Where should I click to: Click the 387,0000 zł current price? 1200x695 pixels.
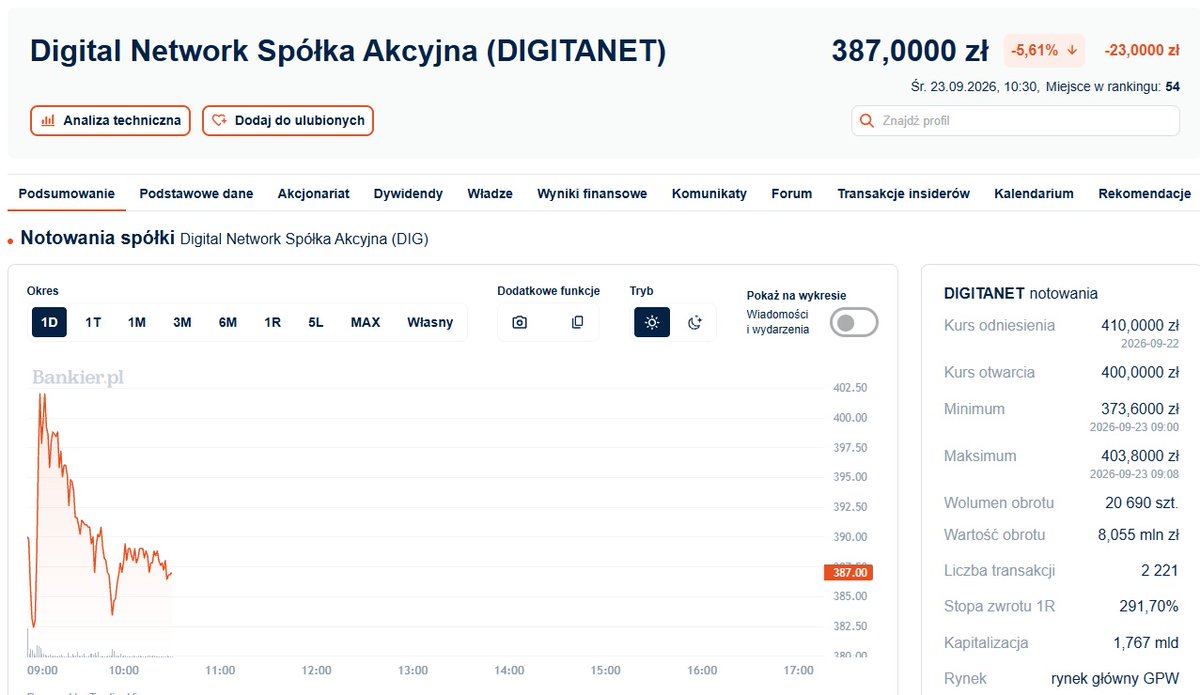pos(910,51)
